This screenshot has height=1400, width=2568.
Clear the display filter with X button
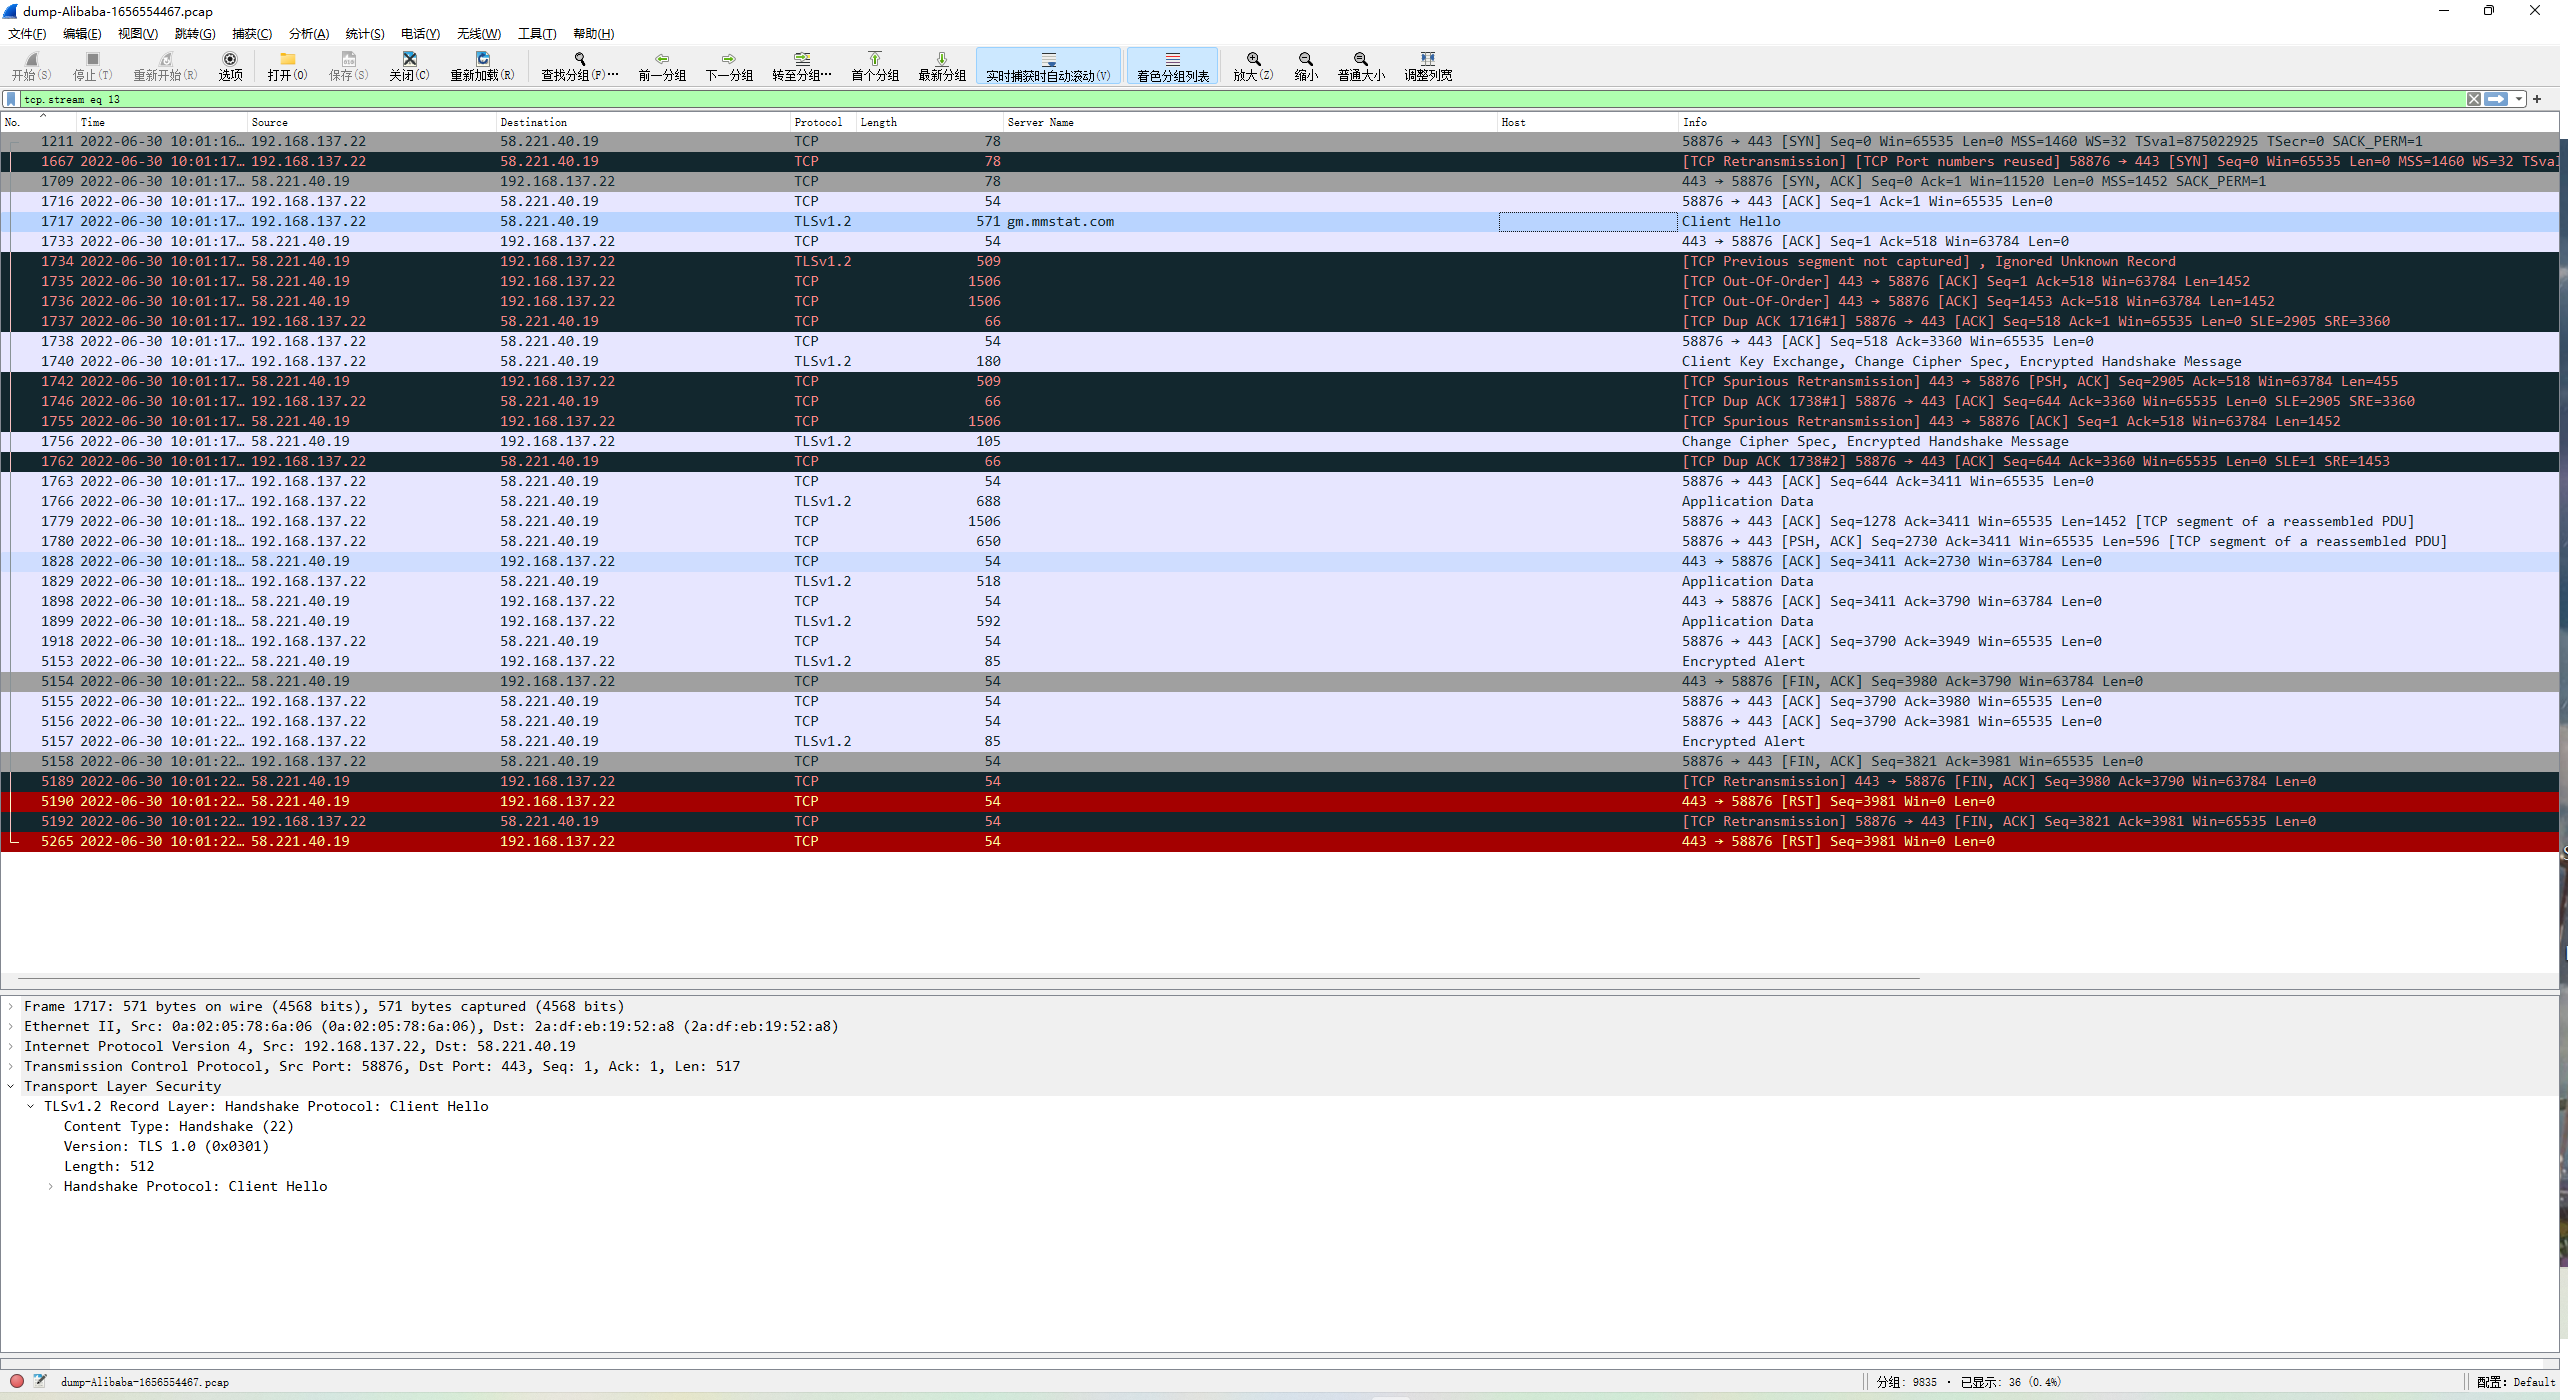click(2473, 99)
